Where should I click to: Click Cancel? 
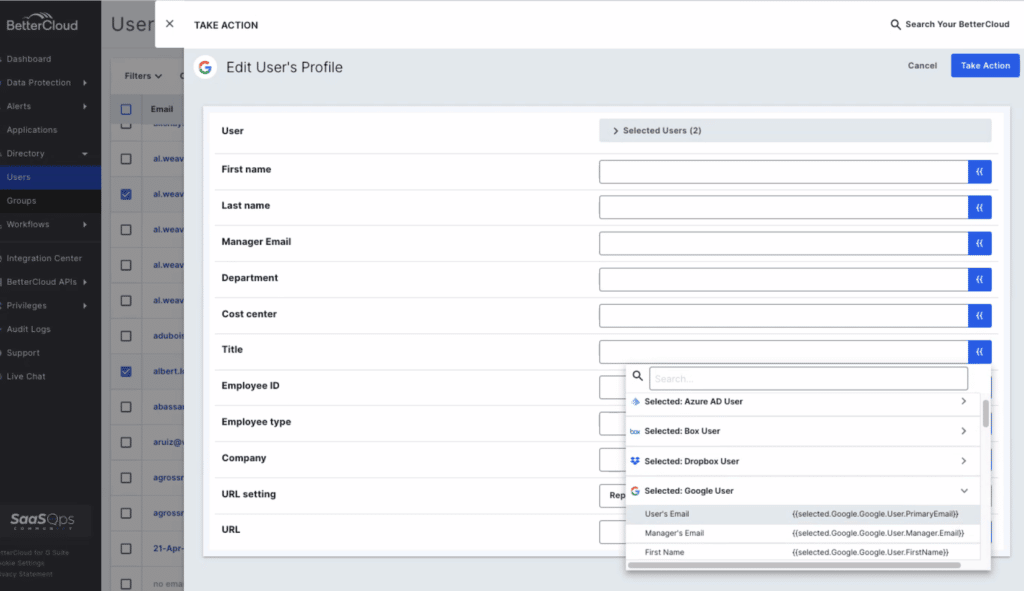coord(922,65)
